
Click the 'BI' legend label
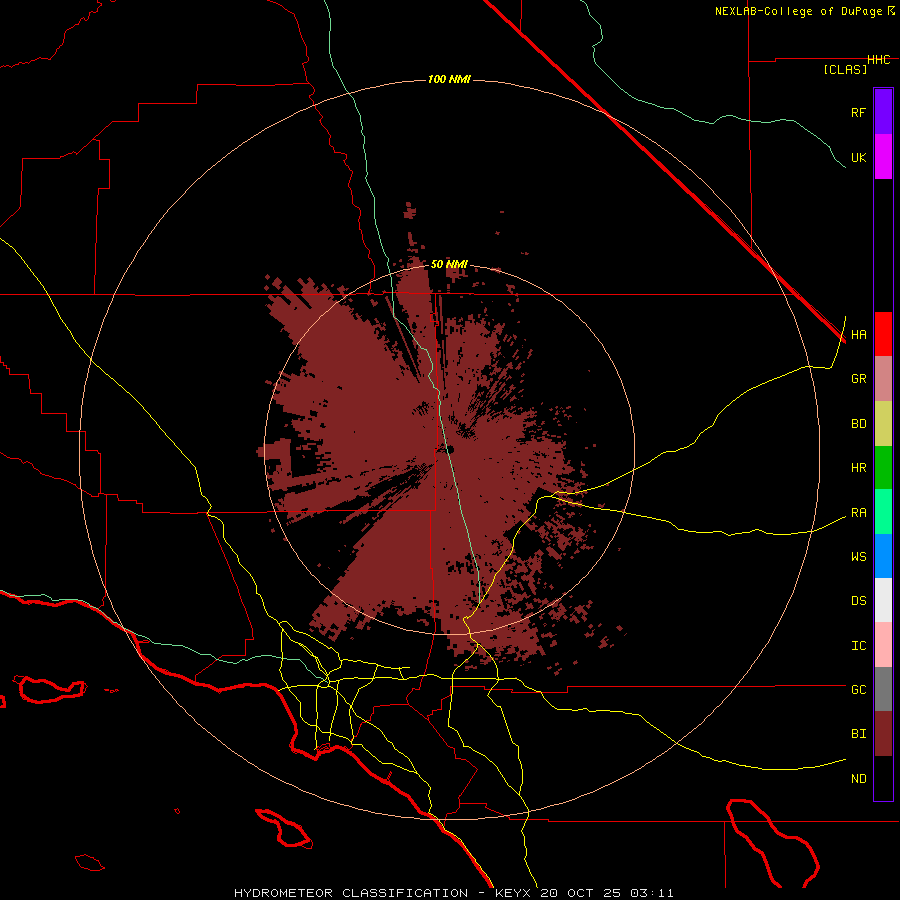(858, 734)
